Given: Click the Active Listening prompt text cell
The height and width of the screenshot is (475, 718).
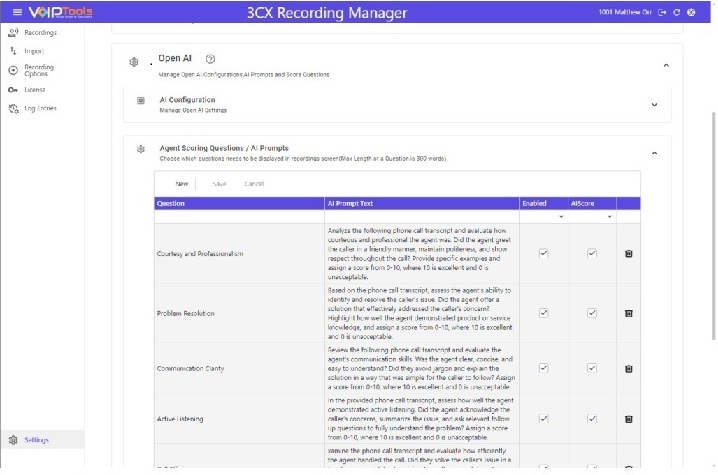Looking at the screenshot, I should 422,419.
